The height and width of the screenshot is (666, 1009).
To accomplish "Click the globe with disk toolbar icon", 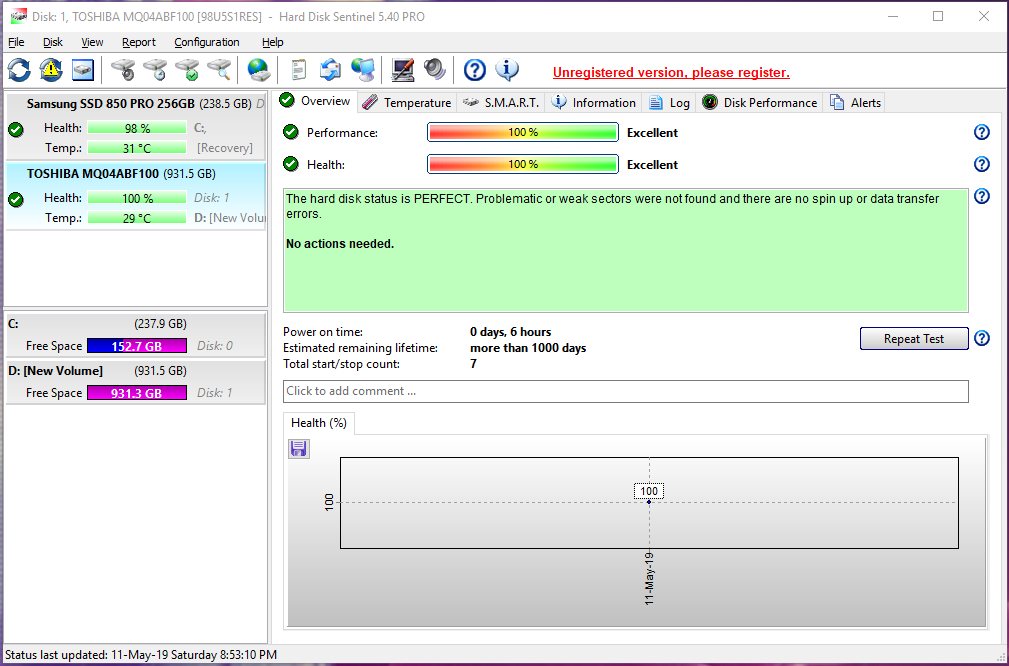I will (259, 70).
